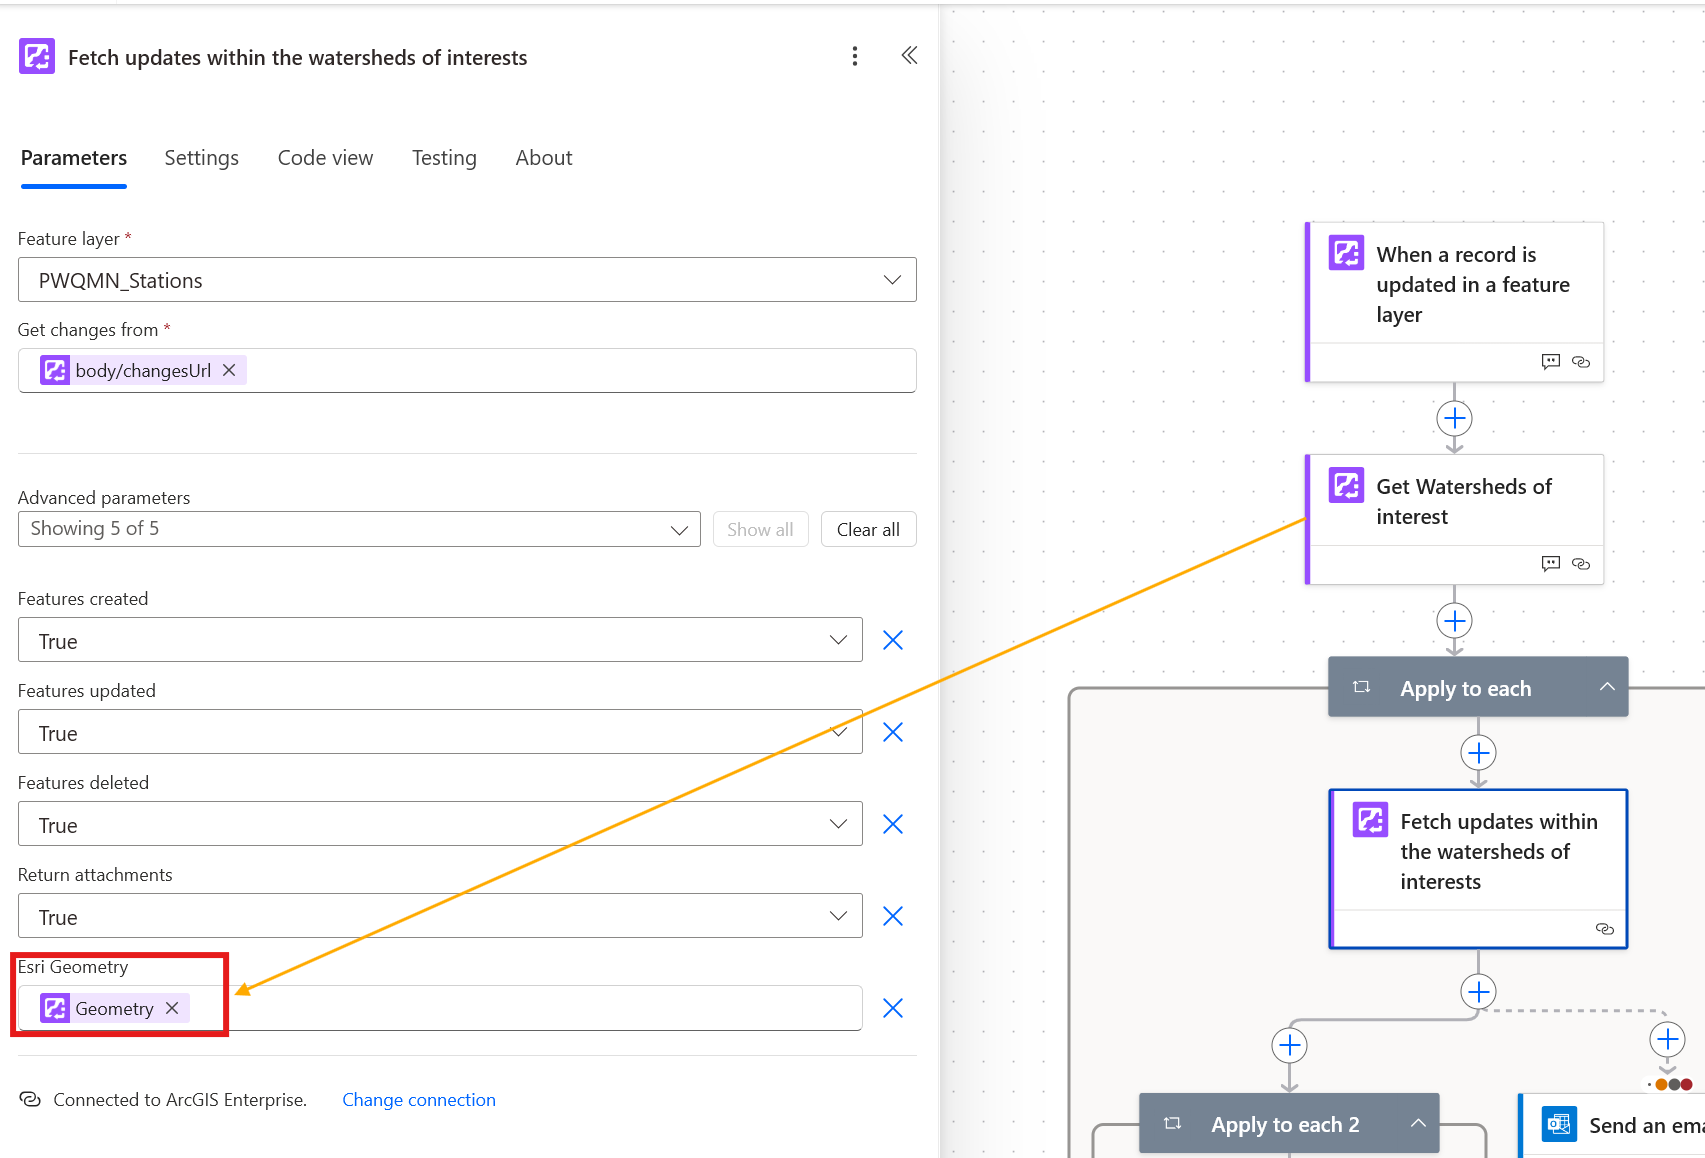Collapse the Apply to each 2 block
Screen dimensions: 1705x1158
click(1418, 1124)
